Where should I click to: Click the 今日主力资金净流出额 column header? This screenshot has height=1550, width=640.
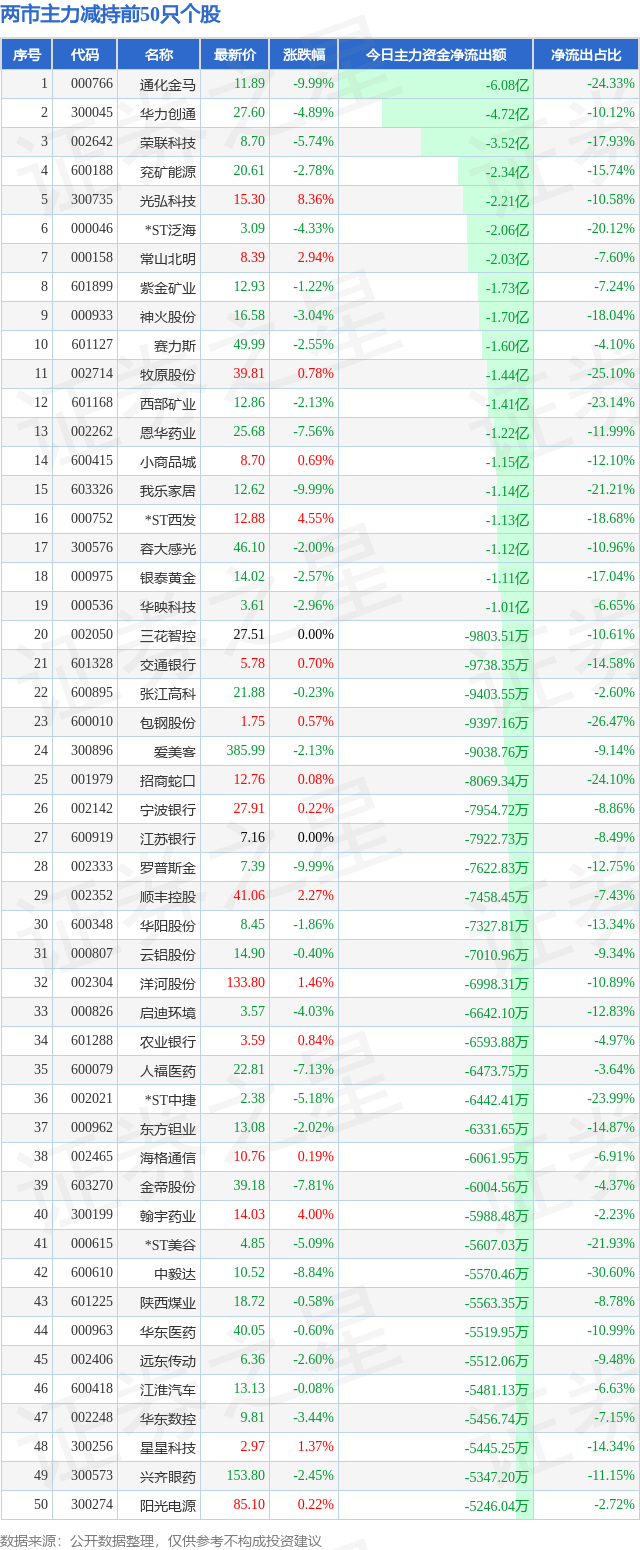436,54
